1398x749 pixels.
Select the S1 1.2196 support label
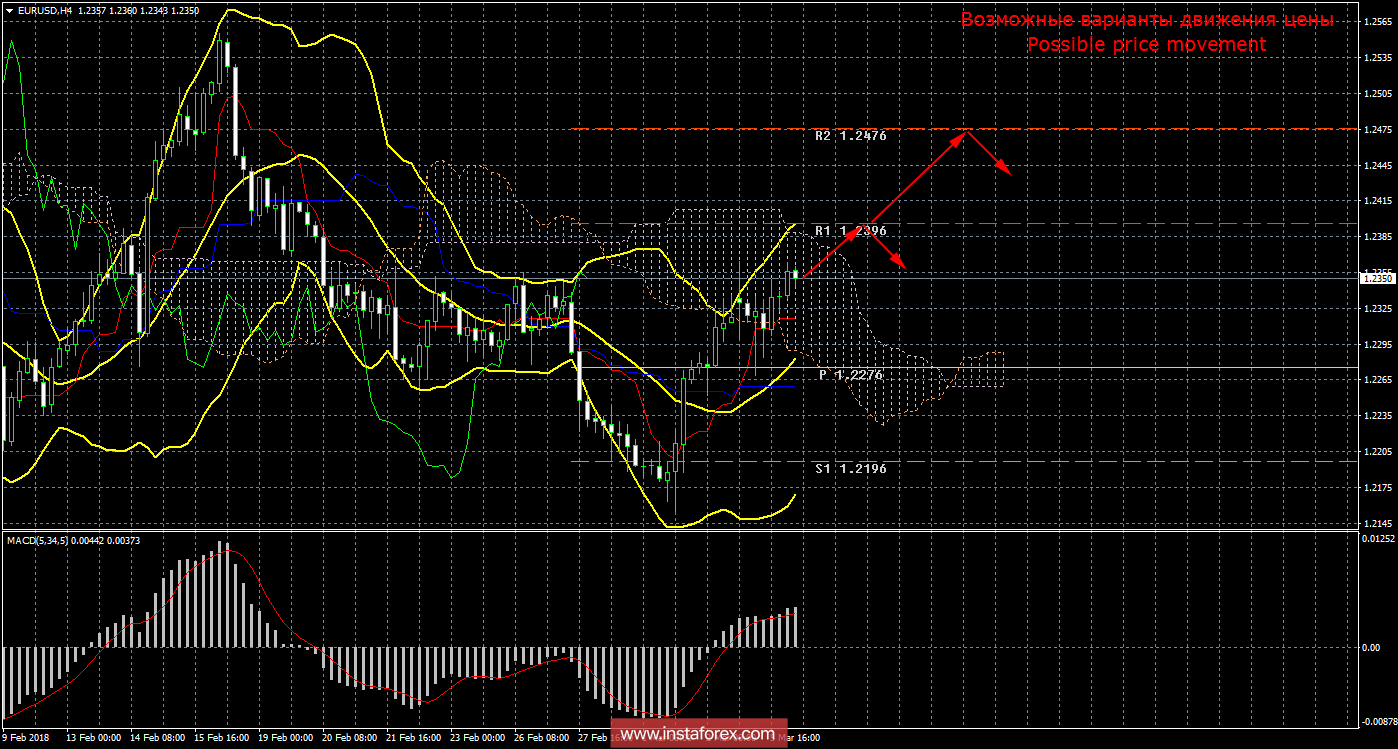[851, 468]
